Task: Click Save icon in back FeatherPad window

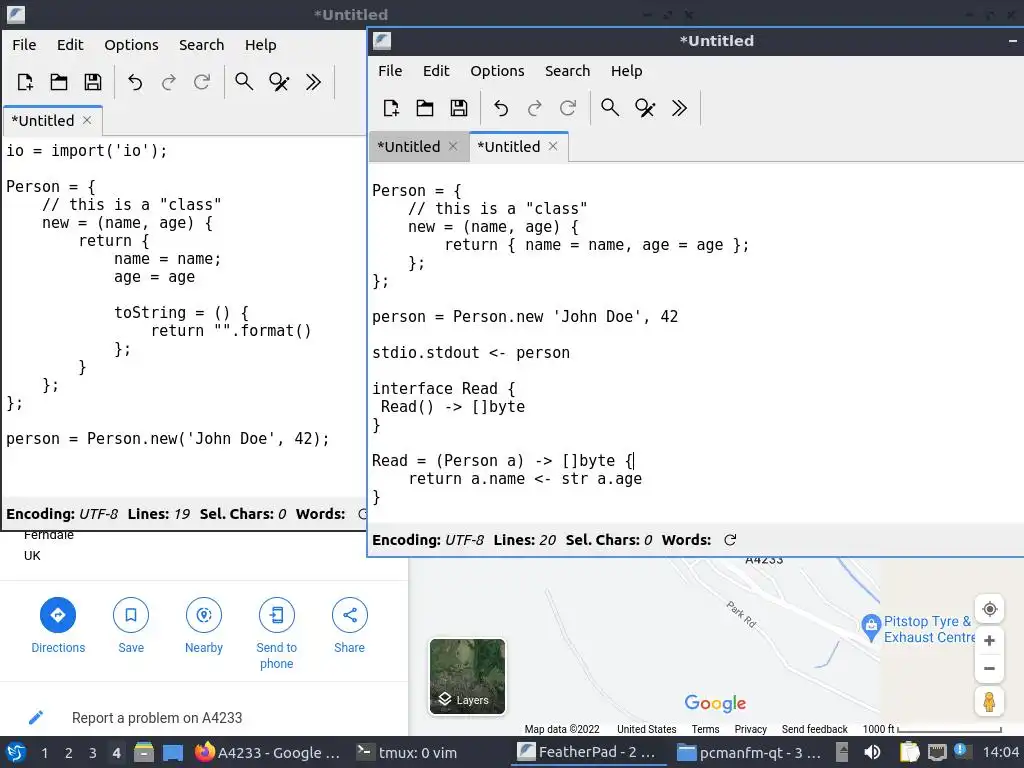Action: coord(93,82)
